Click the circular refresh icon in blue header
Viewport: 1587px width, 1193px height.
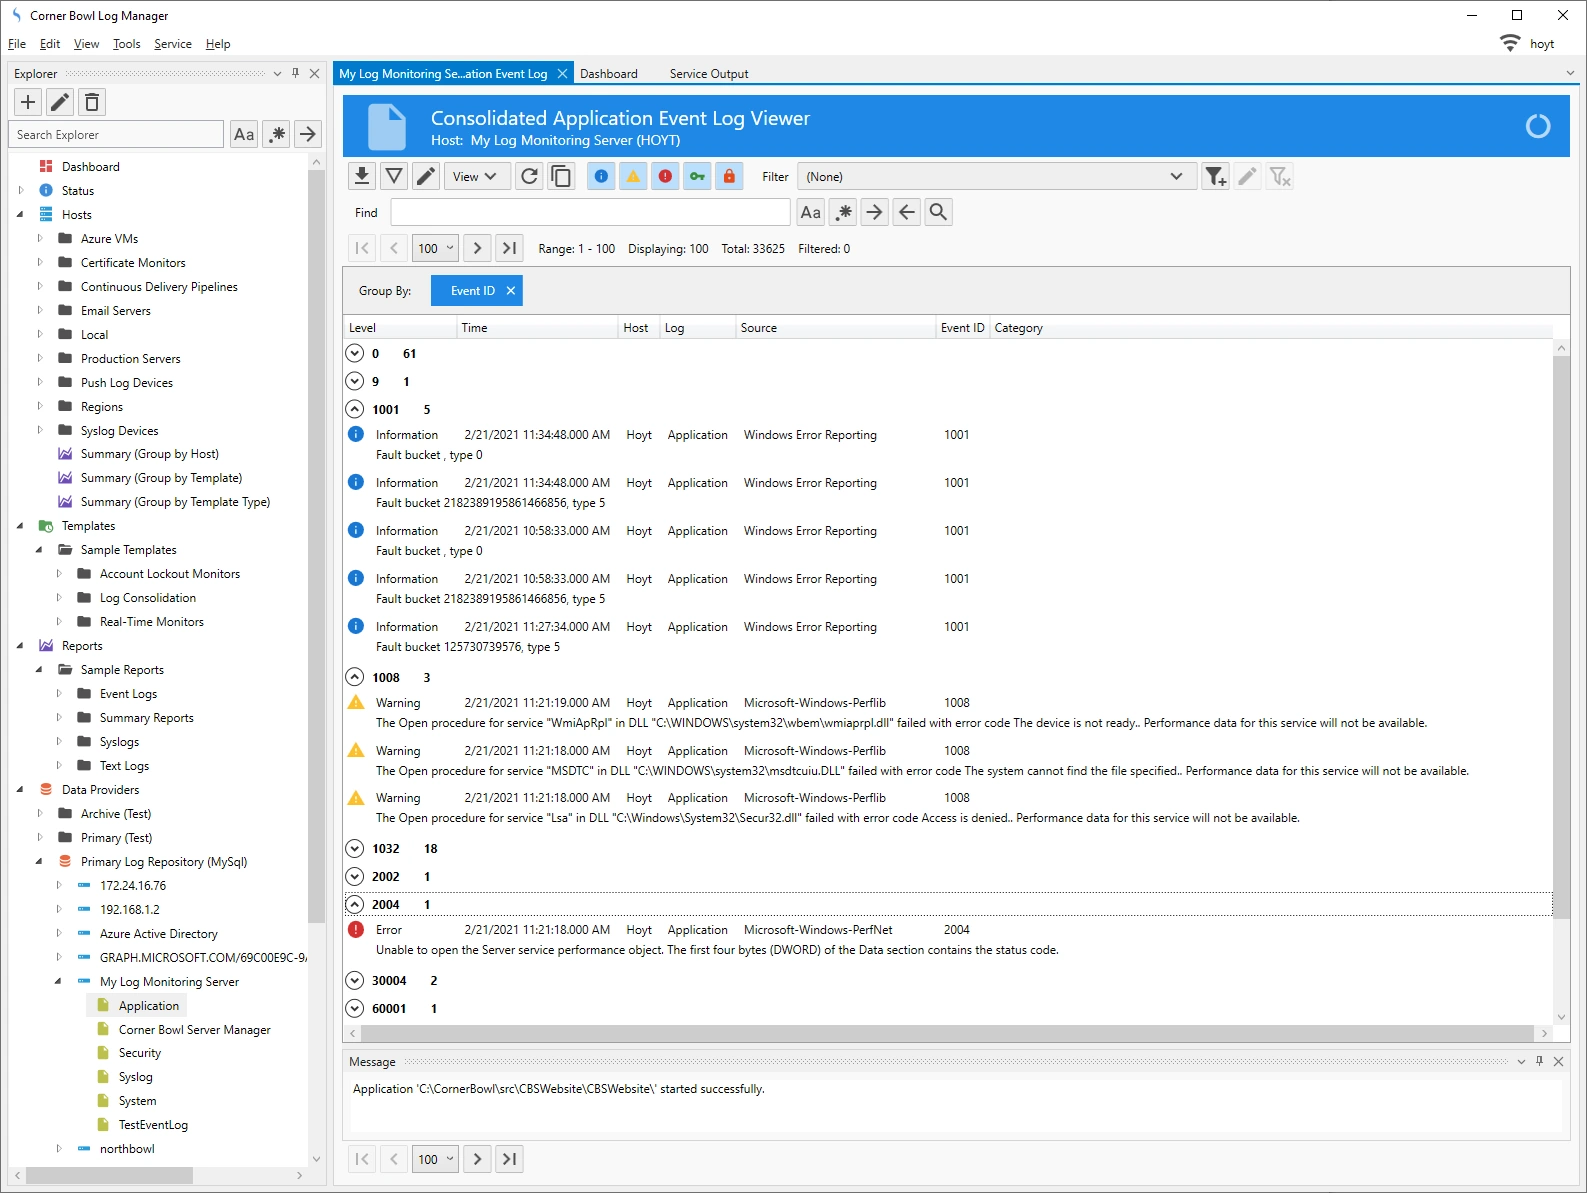coord(1537,126)
